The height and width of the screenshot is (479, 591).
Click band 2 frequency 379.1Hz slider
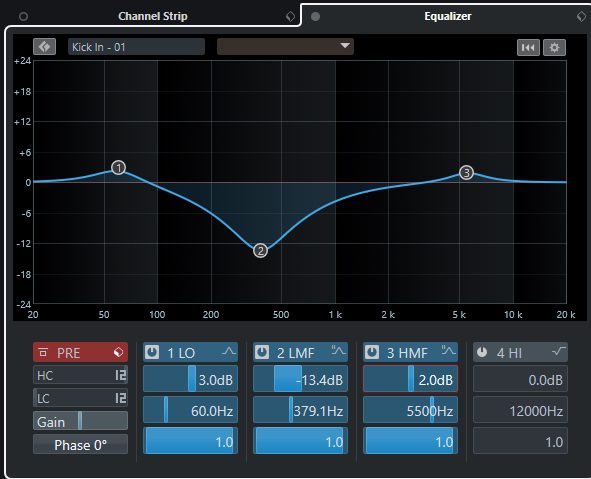tap(300, 410)
